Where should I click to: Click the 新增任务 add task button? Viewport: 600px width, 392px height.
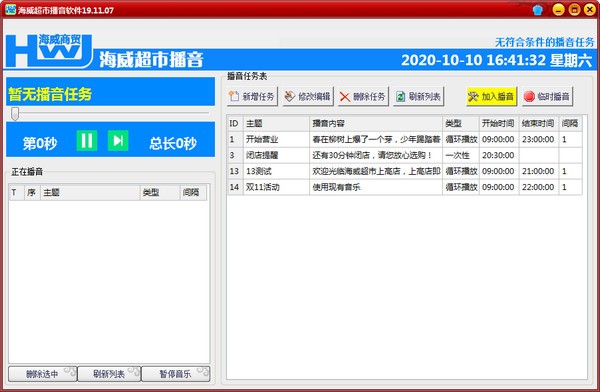pos(252,96)
